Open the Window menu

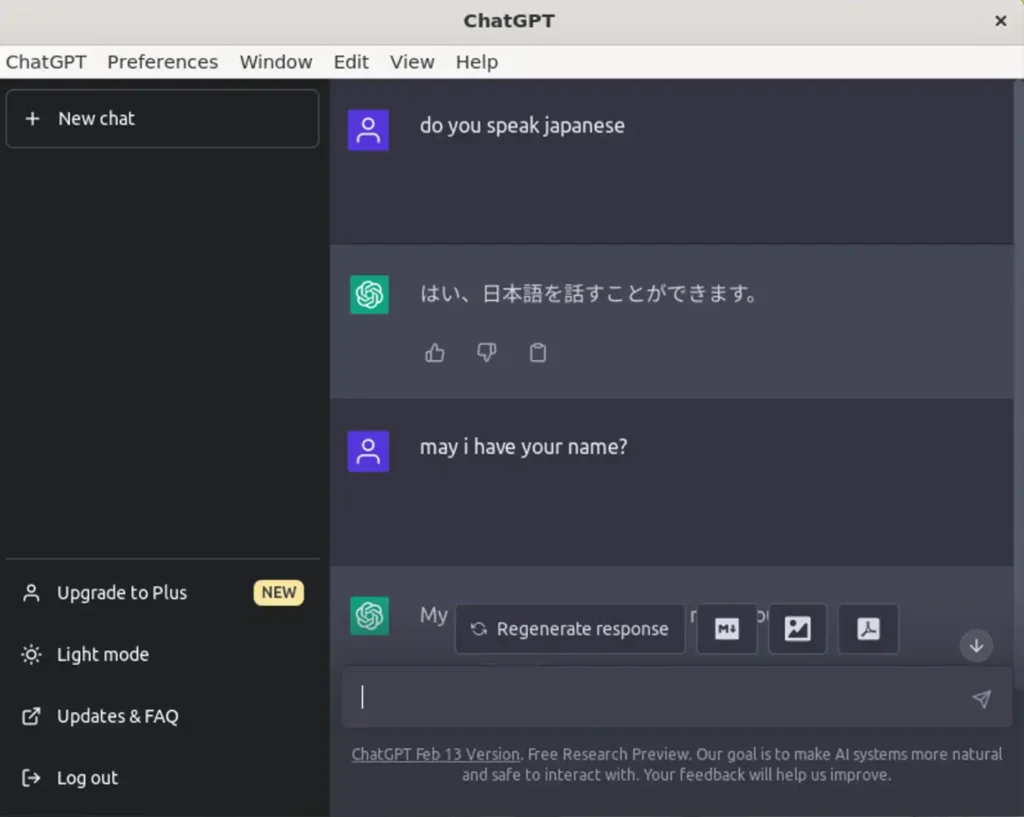(276, 62)
